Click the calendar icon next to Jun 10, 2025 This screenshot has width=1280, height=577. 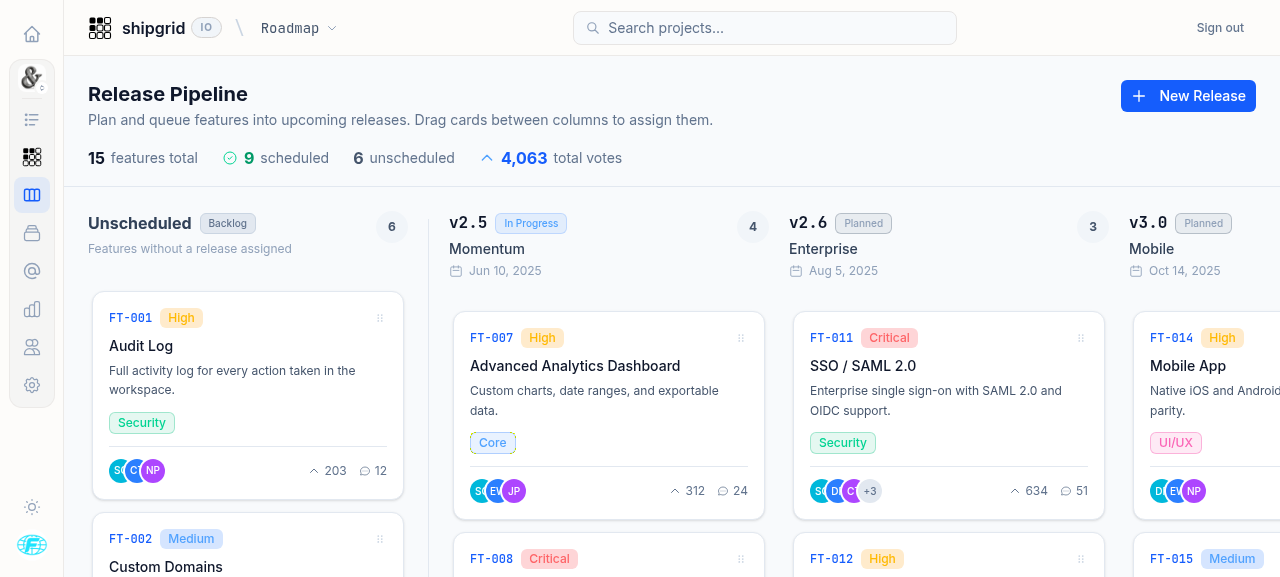456,271
